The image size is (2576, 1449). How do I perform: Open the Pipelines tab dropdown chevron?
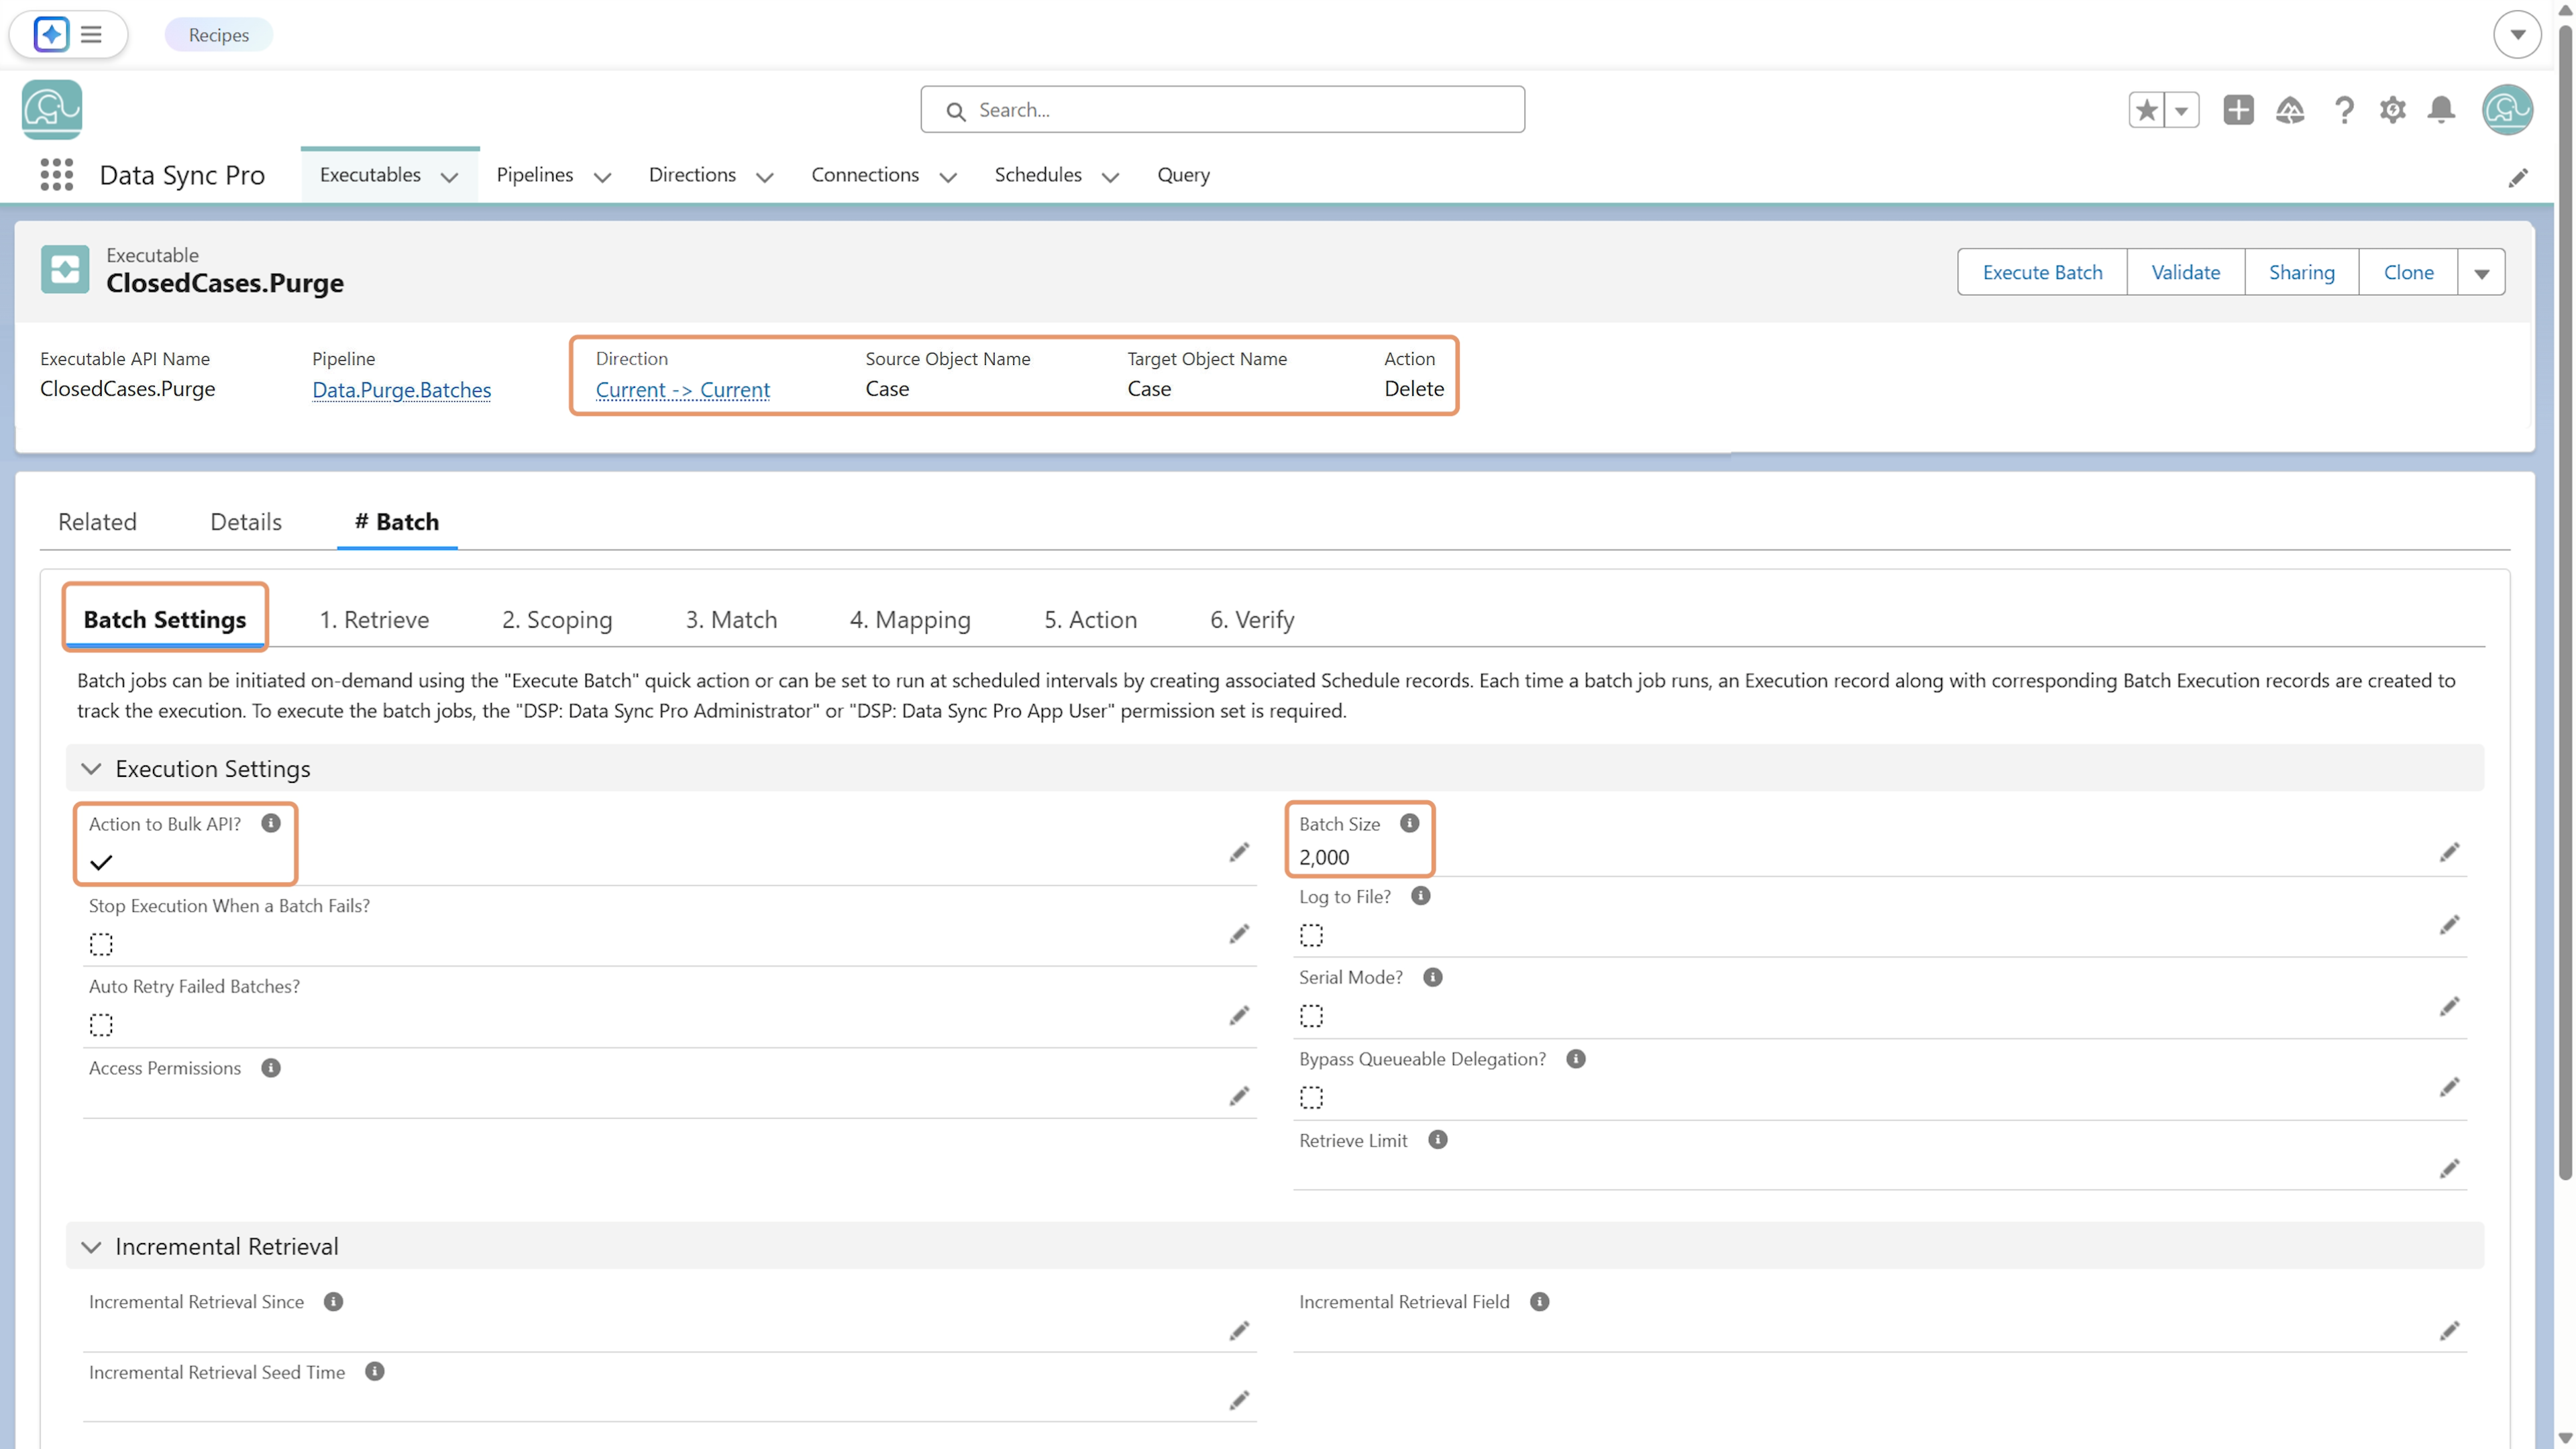coord(602,177)
